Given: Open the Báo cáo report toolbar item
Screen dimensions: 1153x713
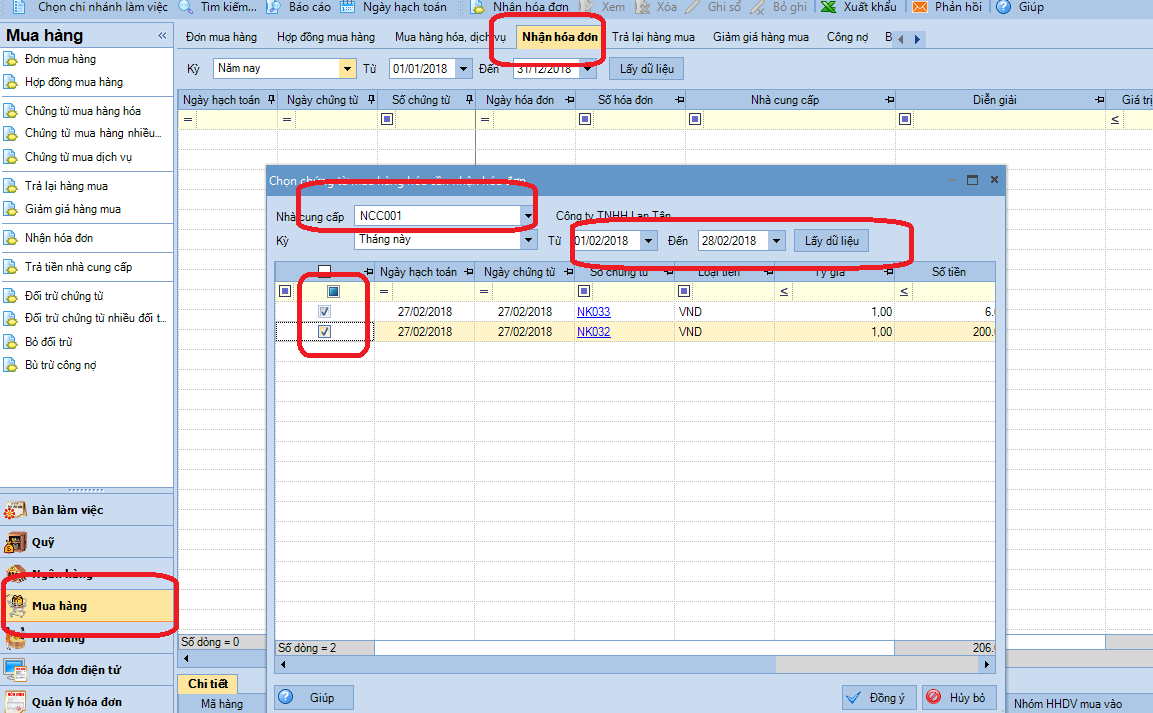Looking at the screenshot, I should click(299, 7).
